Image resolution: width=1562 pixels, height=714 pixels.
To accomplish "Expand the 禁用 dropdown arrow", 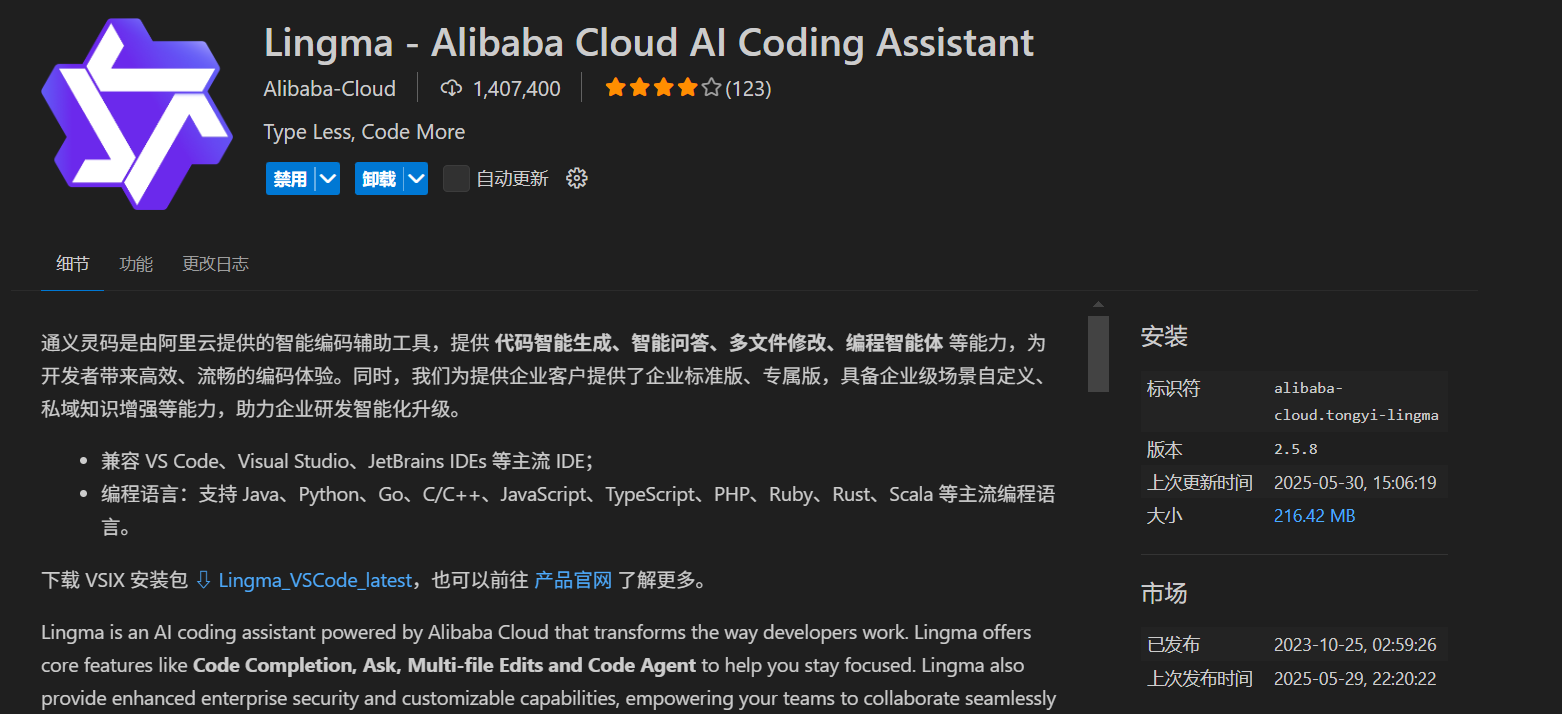I will [x=328, y=179].
